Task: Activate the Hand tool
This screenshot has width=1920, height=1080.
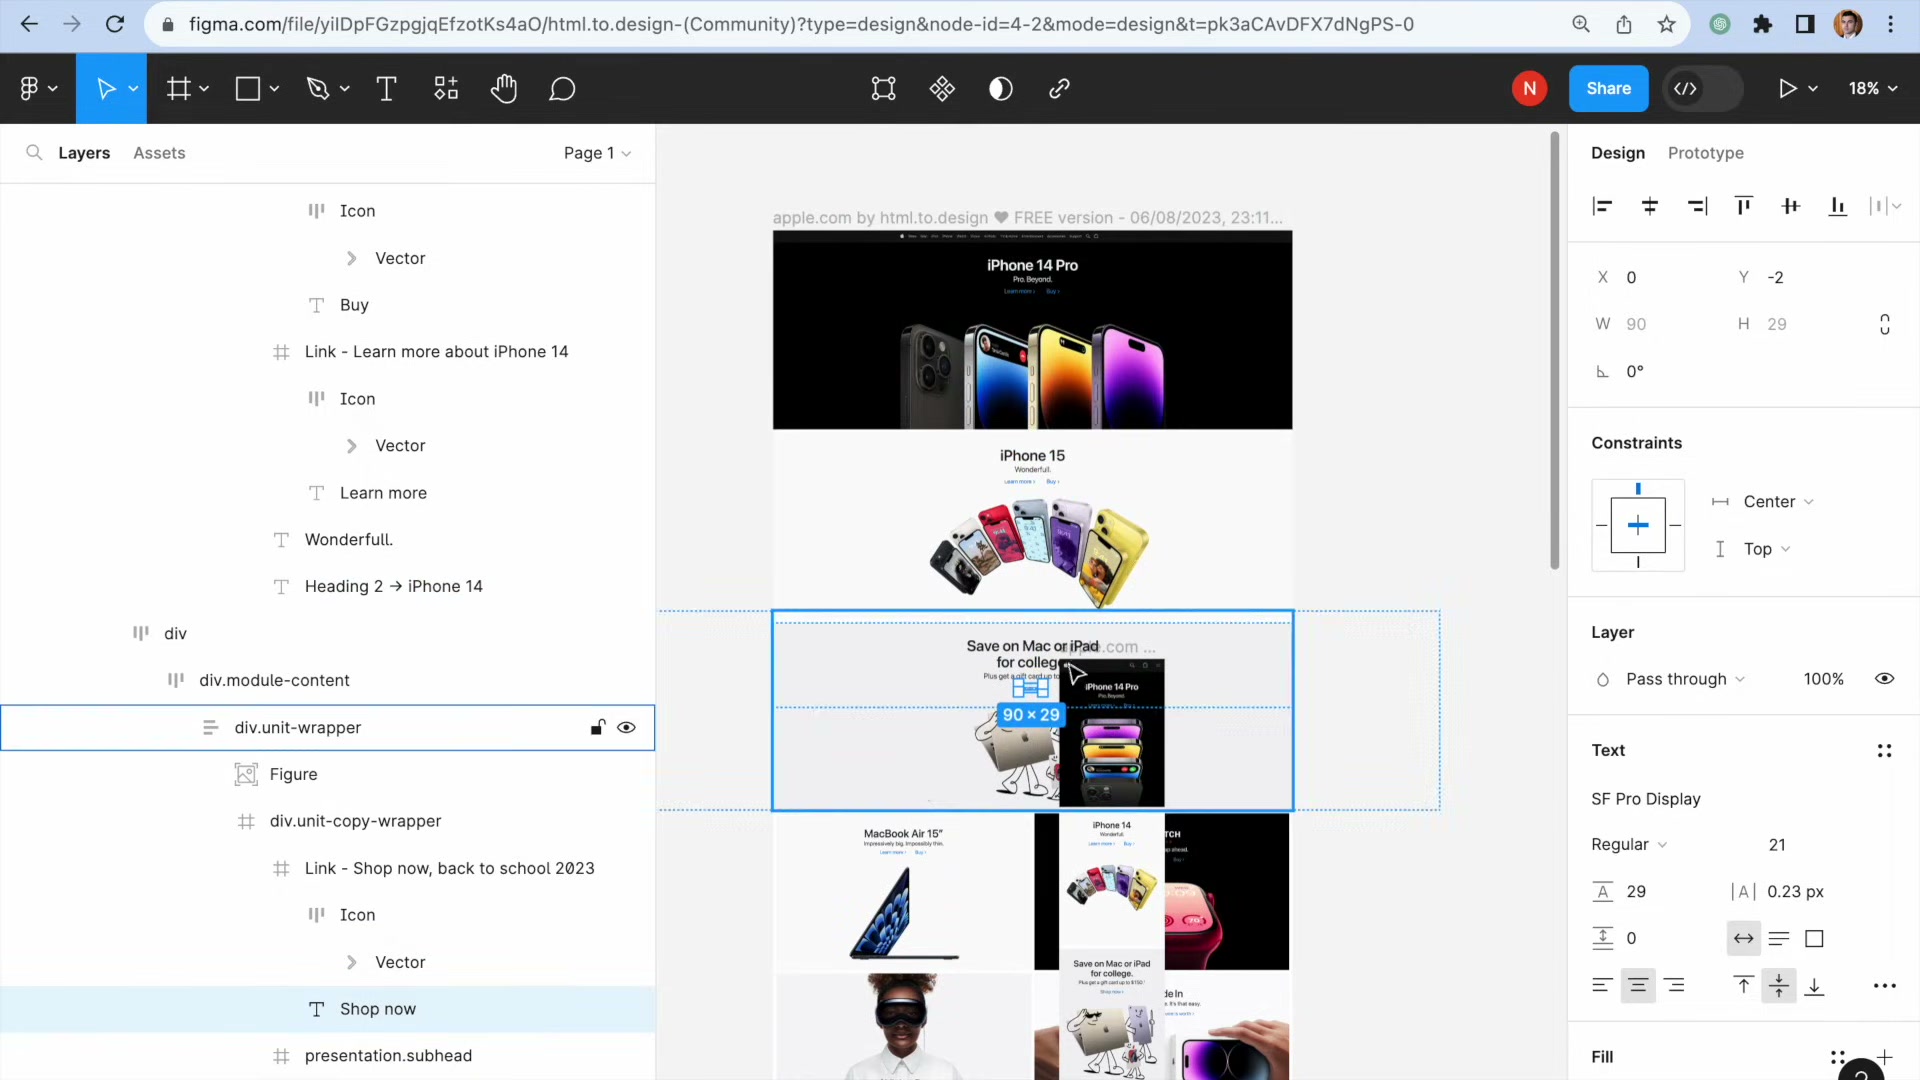Action: (504, 89)
